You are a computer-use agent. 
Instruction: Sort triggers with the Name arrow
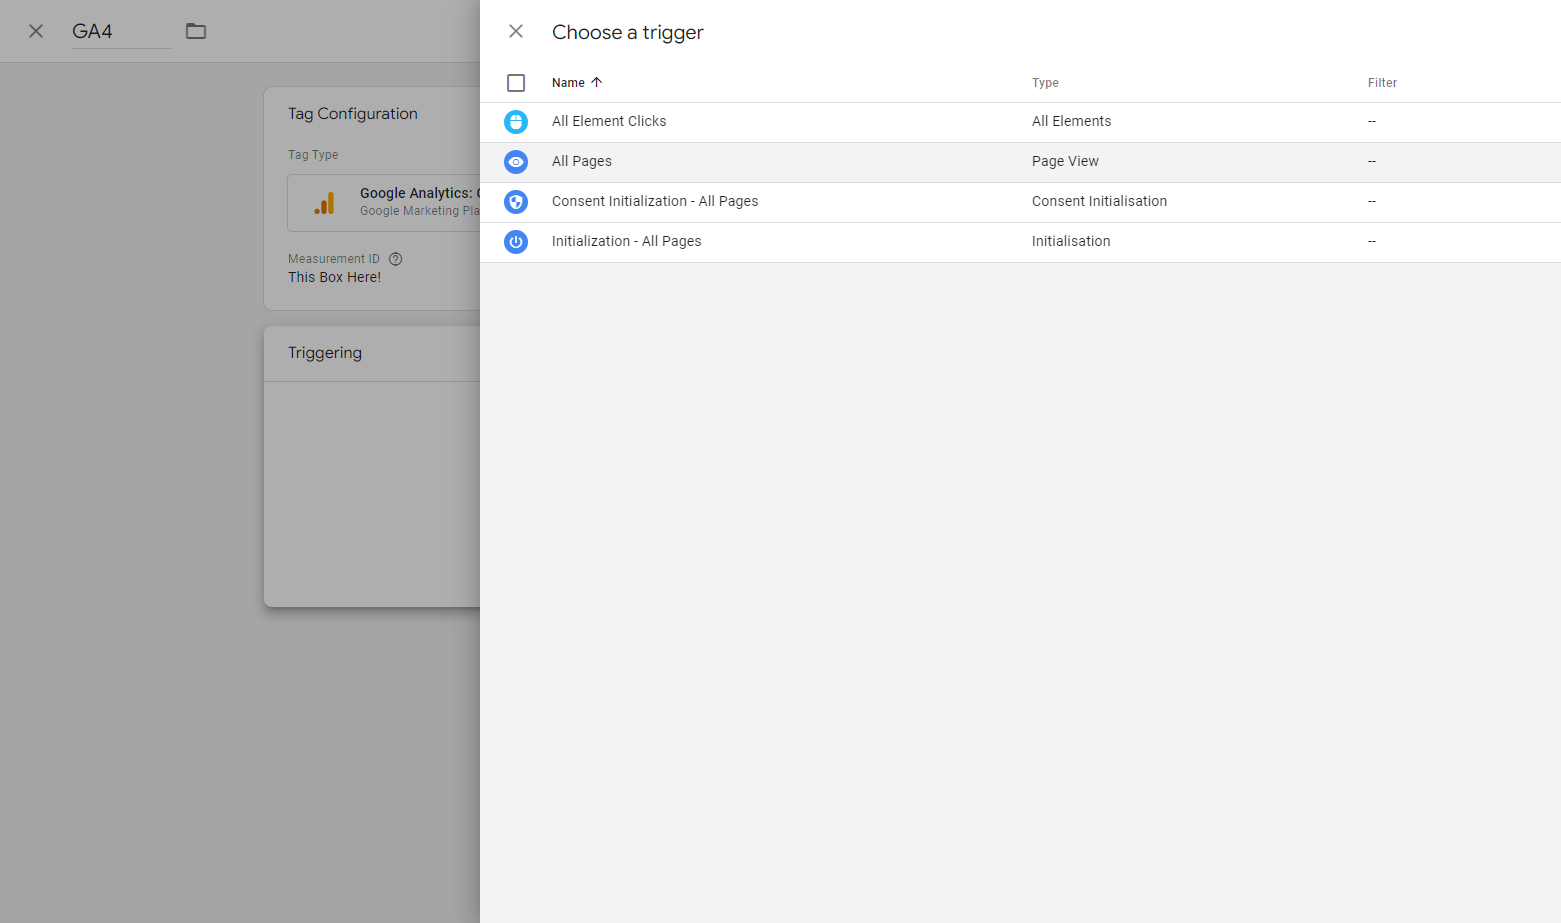(x=597, y=82)
